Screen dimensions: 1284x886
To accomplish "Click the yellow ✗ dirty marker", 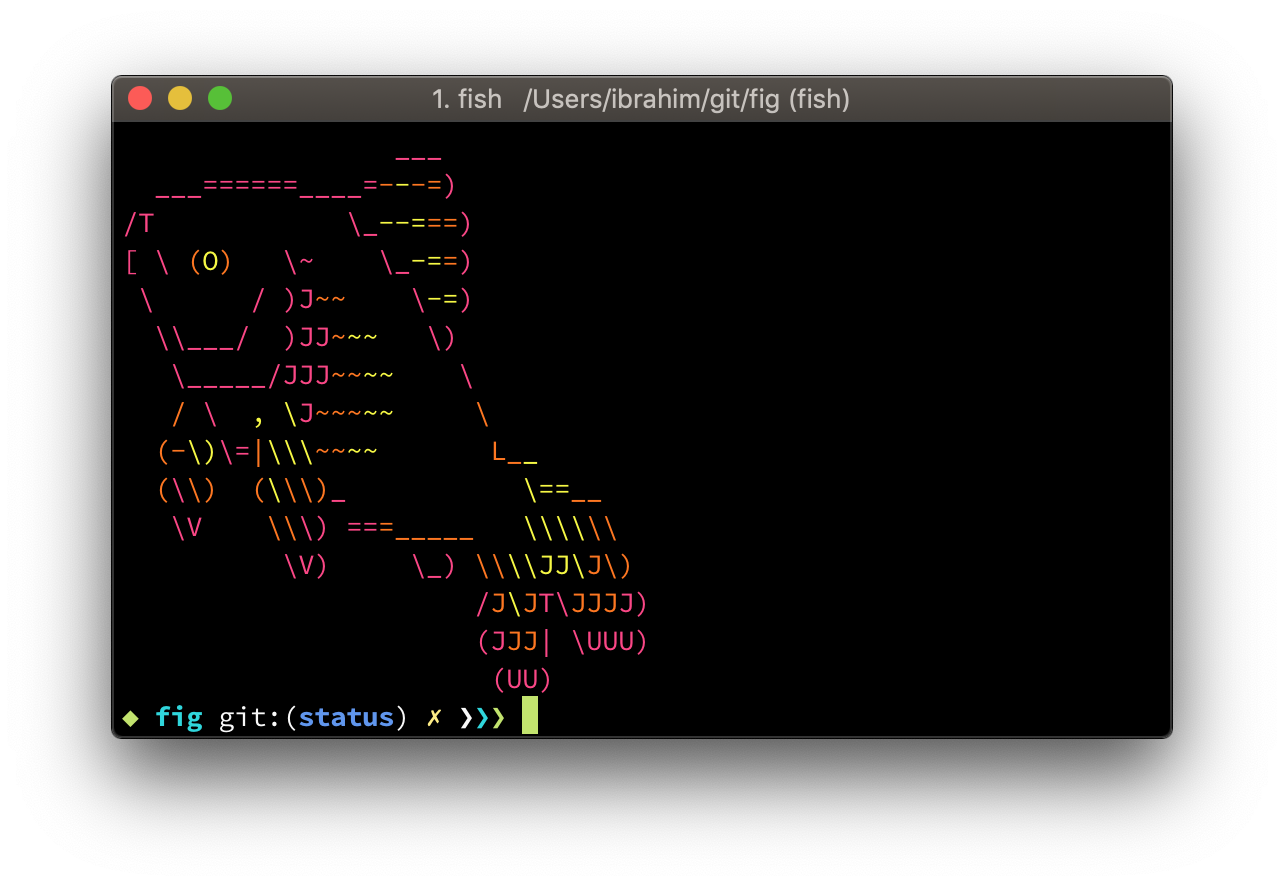I will coord(434,718).
